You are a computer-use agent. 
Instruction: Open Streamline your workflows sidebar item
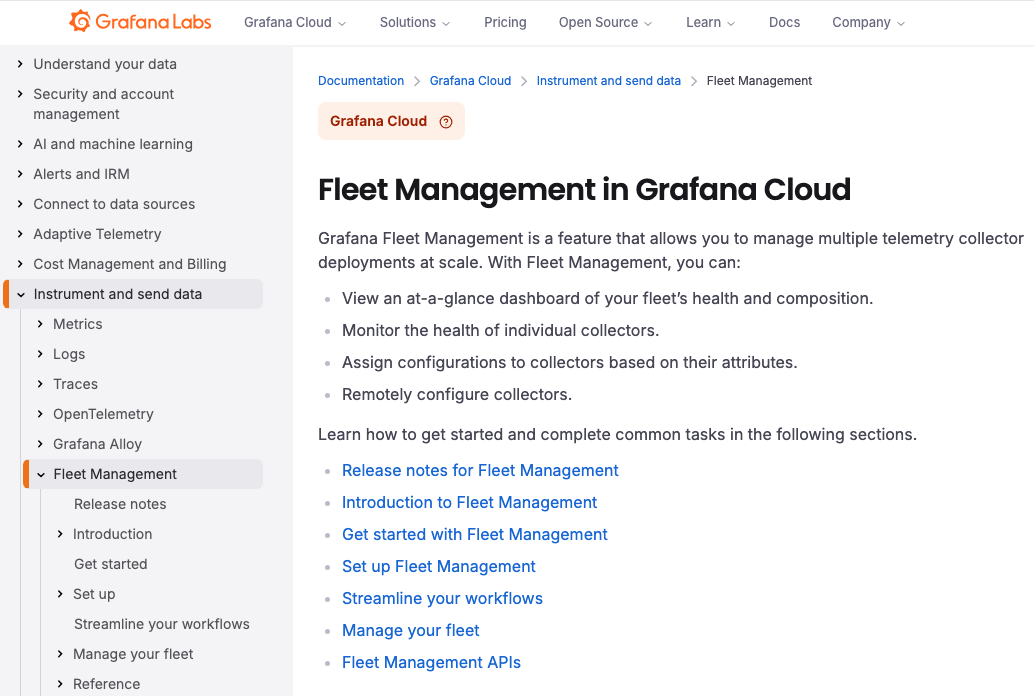click(x=162, y=624)
